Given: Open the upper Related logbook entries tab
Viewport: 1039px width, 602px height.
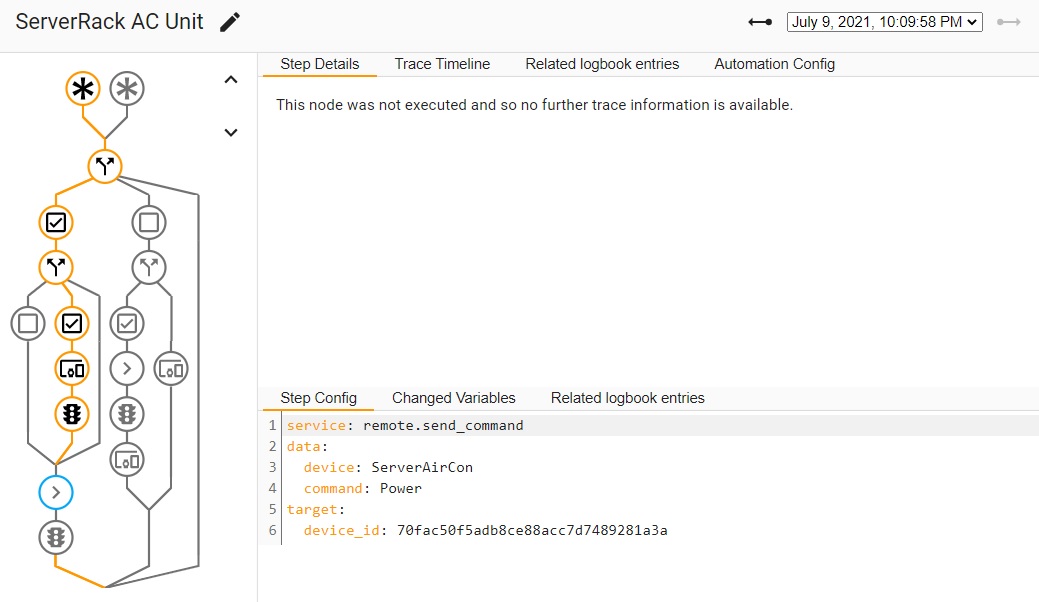Looking at the screenshot, I should (x=602, y=64).
